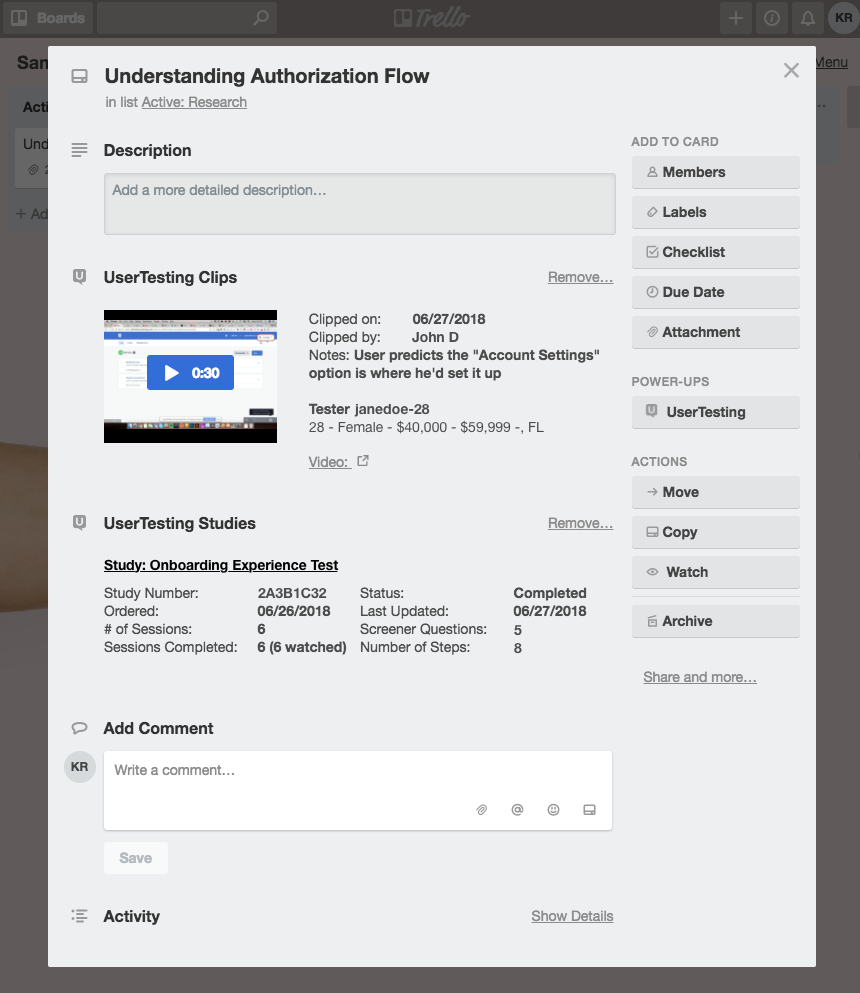Open notifications via the bell icon
This screenshot has width=860, height=993.
pyautogui.click(x=807, y=17)
